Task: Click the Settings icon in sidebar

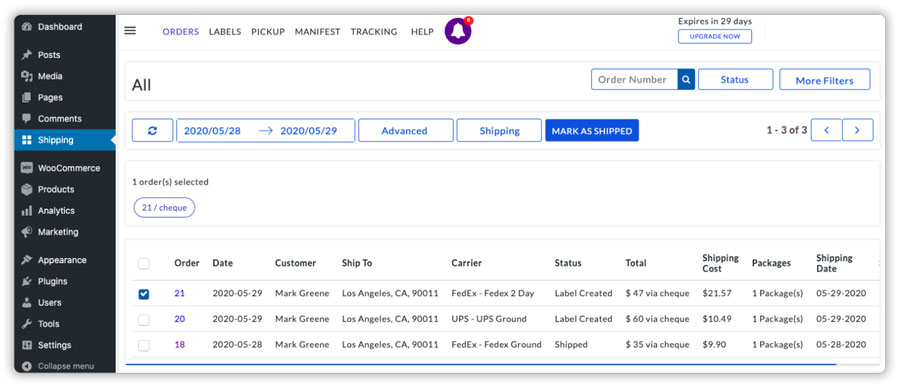Action: 26,345
